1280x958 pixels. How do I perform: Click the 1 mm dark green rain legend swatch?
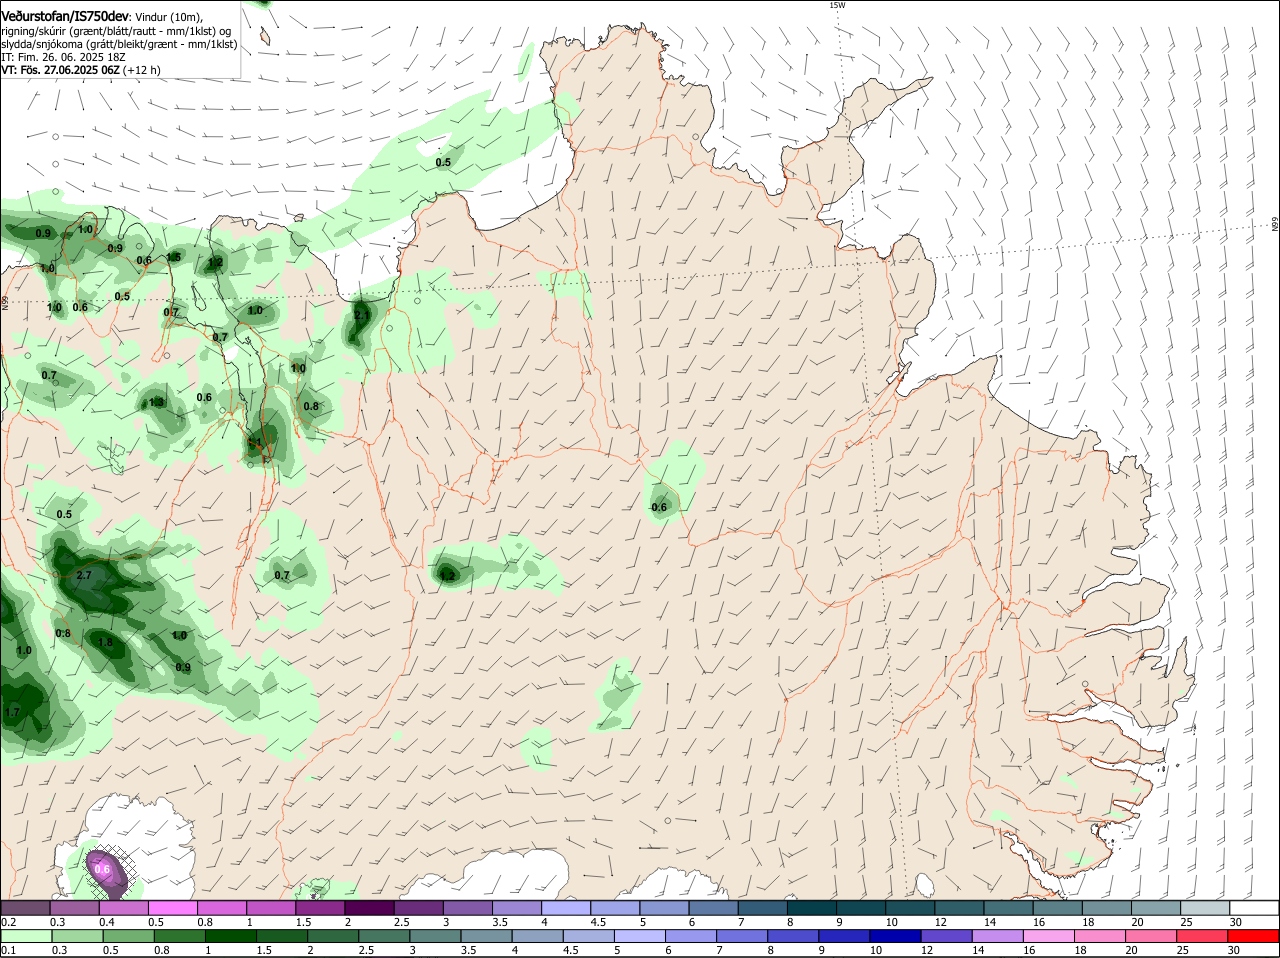coord(230,935)
